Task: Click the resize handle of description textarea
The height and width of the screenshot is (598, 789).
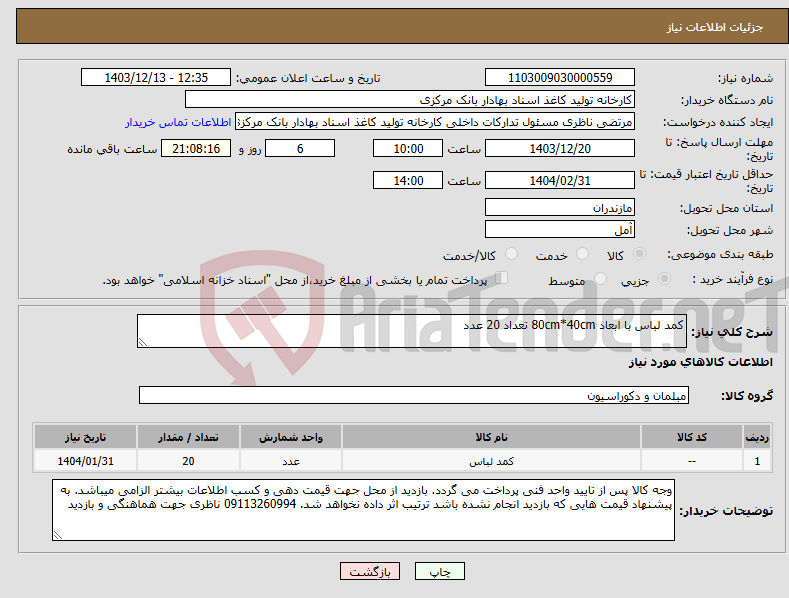Action: coord(142,343)
